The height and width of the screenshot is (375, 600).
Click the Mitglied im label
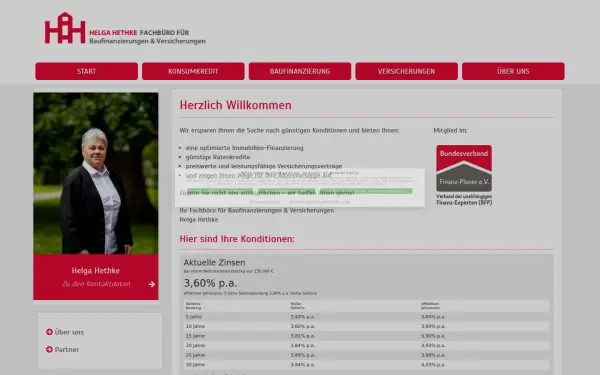[450, 130]
